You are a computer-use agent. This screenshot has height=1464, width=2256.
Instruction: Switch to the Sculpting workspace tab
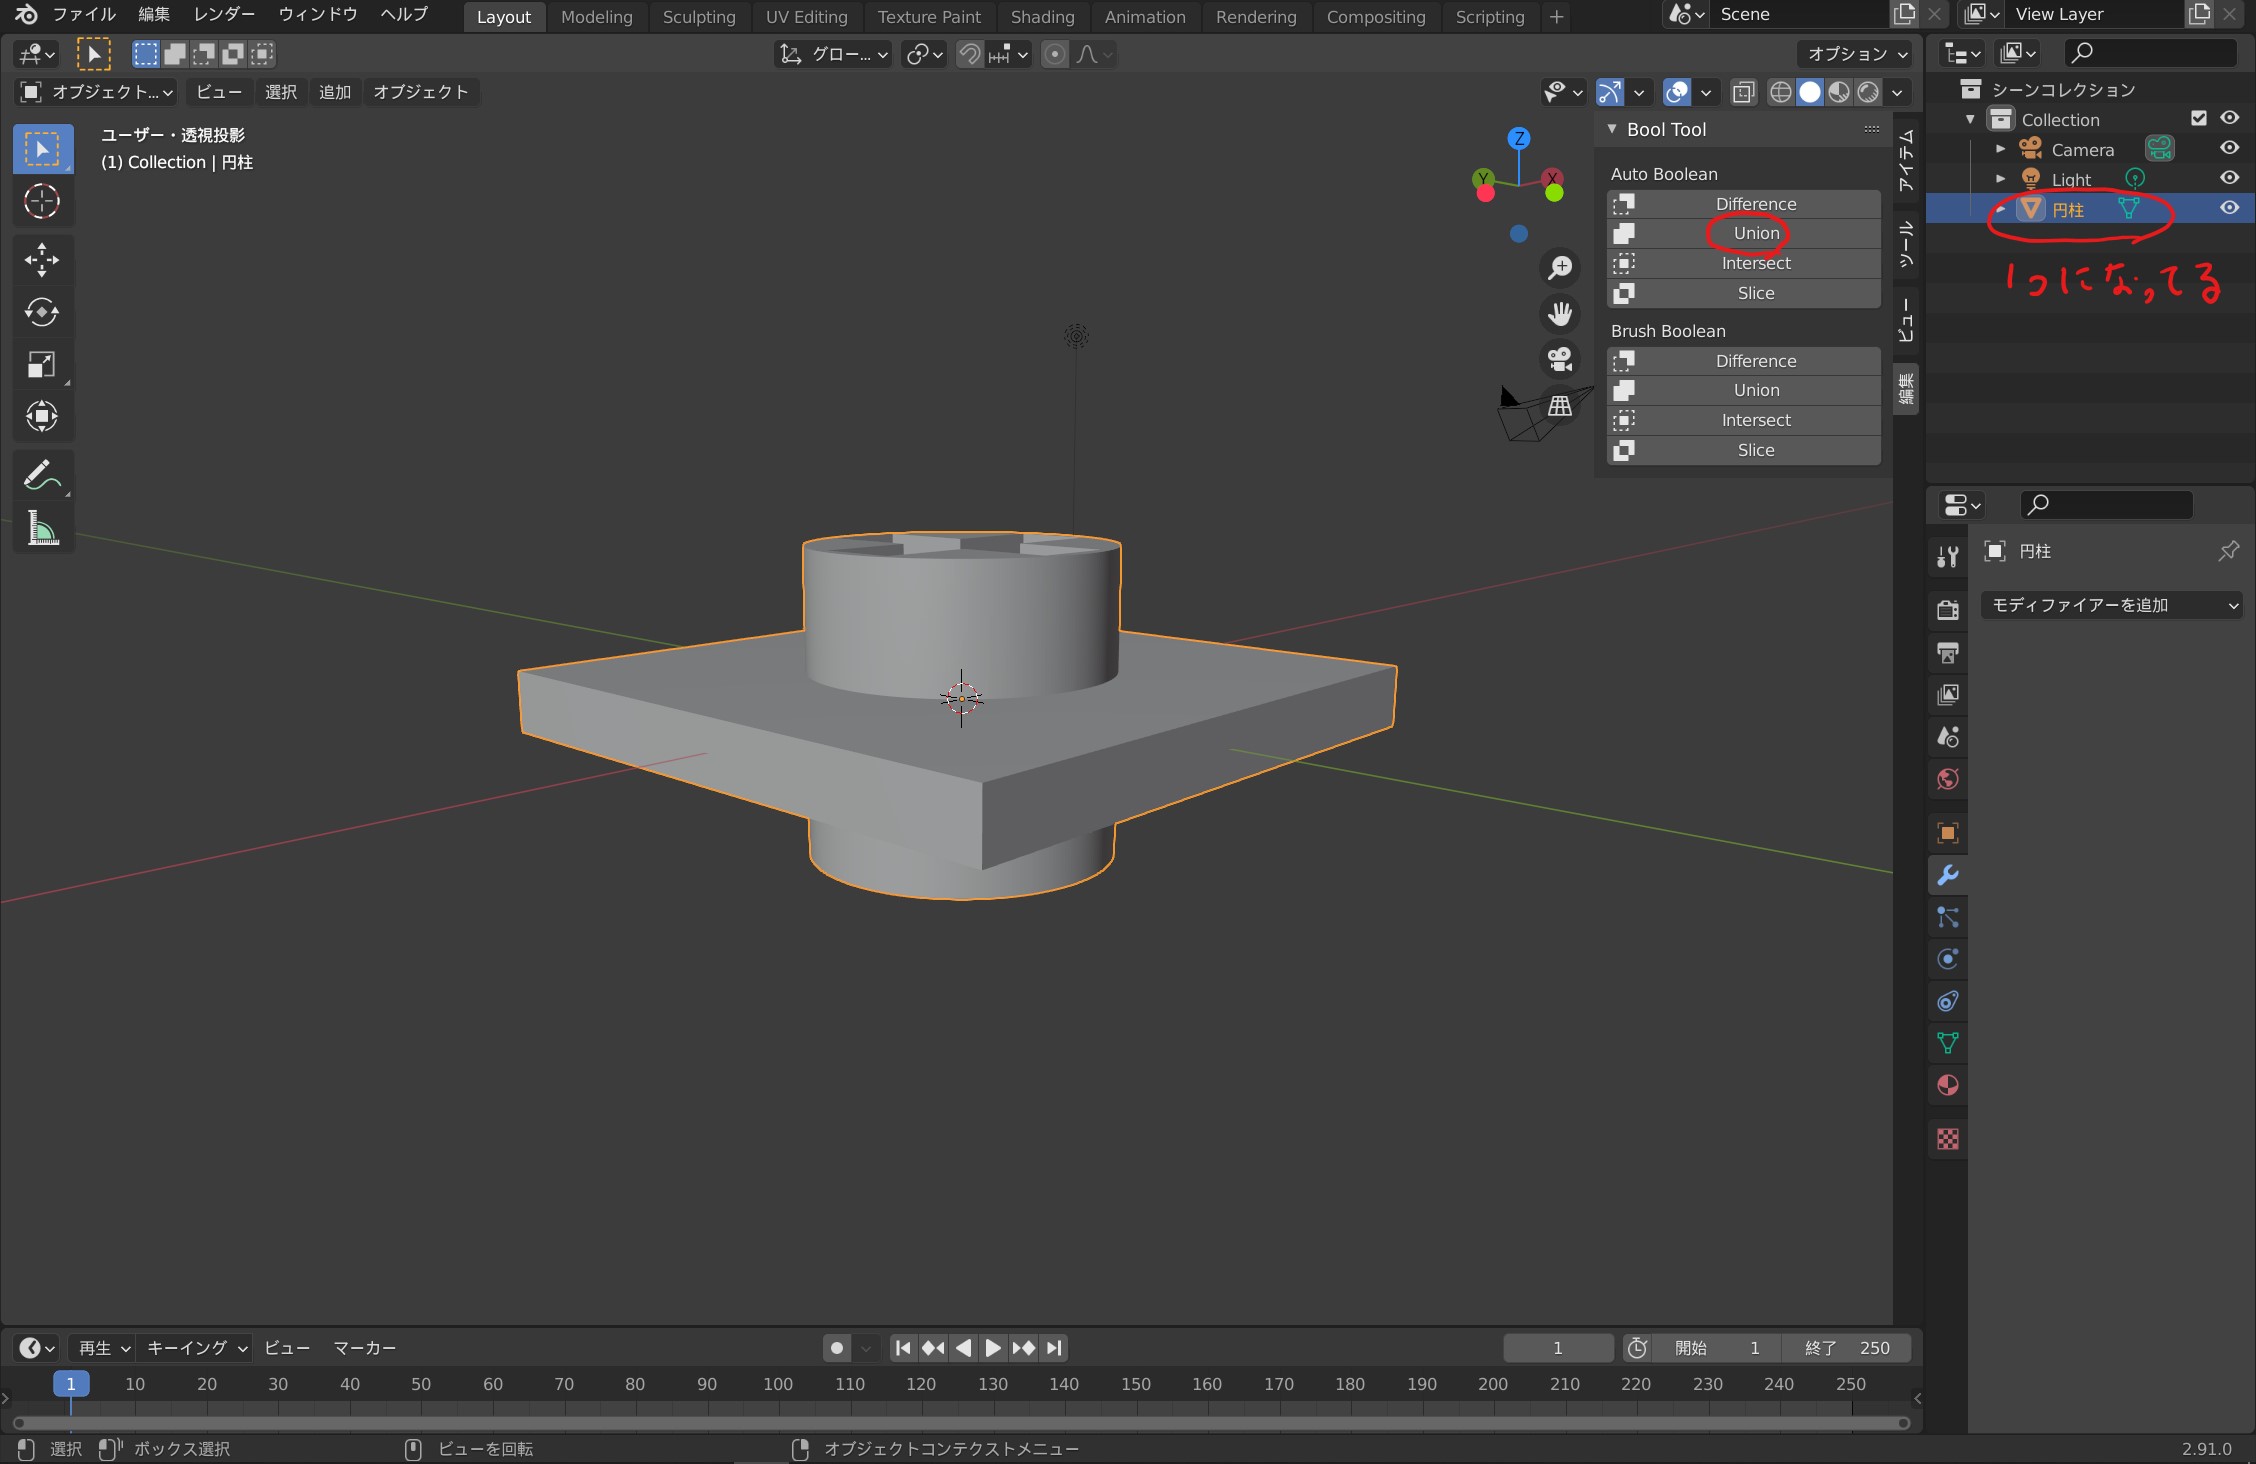pos(698,17)
